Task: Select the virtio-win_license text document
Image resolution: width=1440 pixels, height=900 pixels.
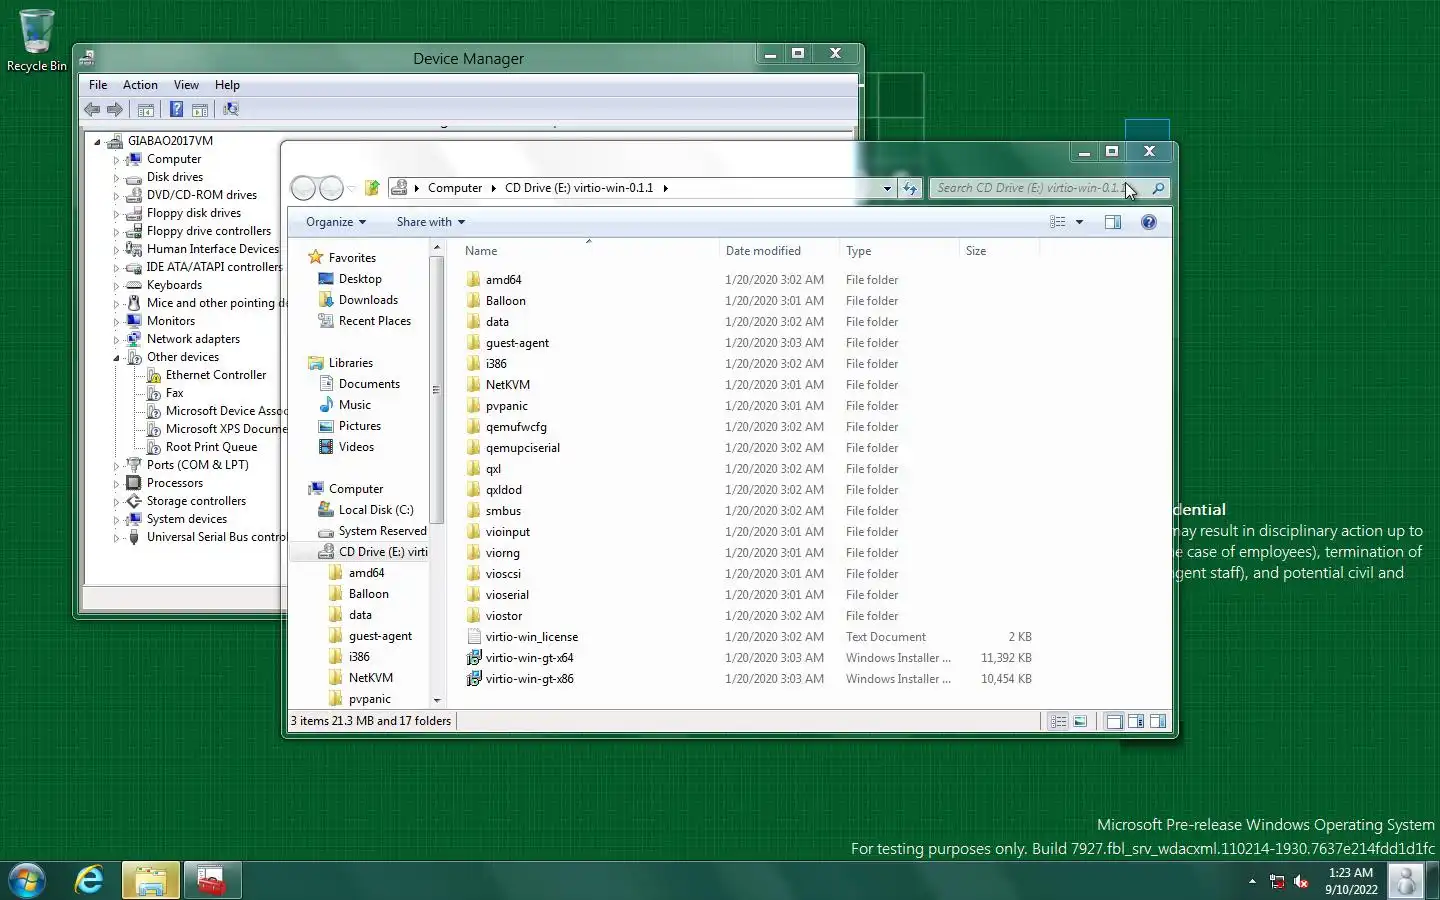Action: click(x=531, y=637)
